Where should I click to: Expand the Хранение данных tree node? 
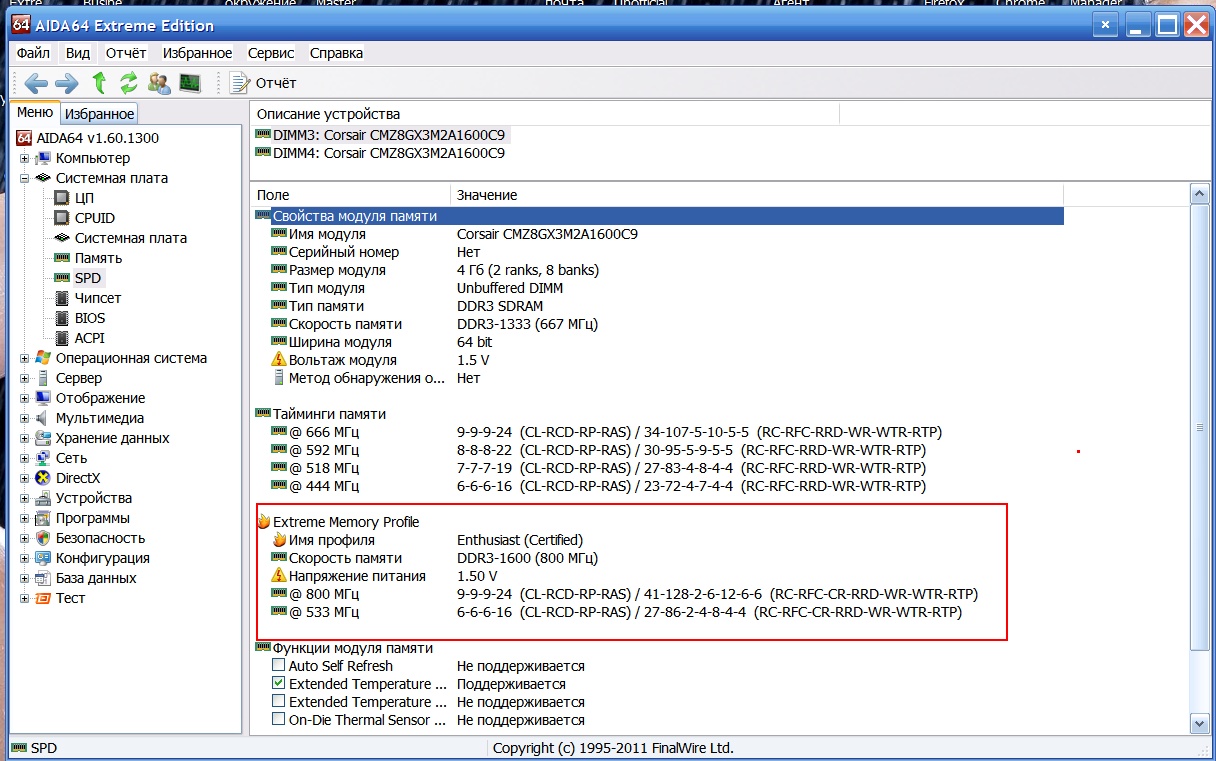(25, 438)
